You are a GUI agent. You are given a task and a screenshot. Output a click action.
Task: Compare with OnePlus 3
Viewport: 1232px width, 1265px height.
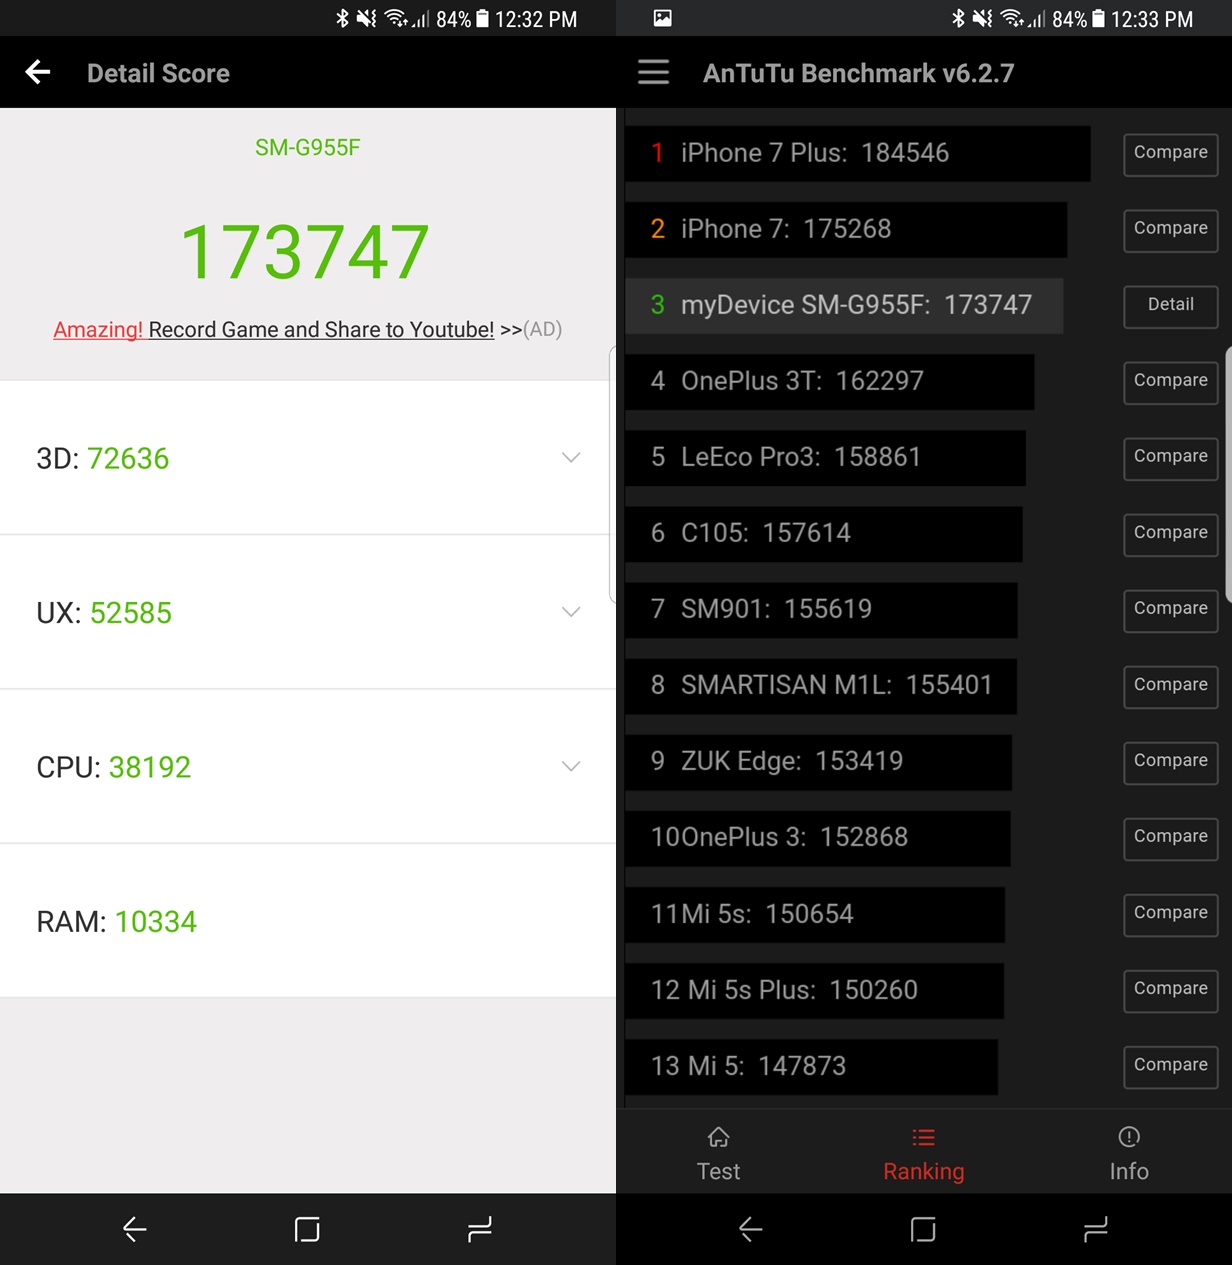click(1170, 837)
